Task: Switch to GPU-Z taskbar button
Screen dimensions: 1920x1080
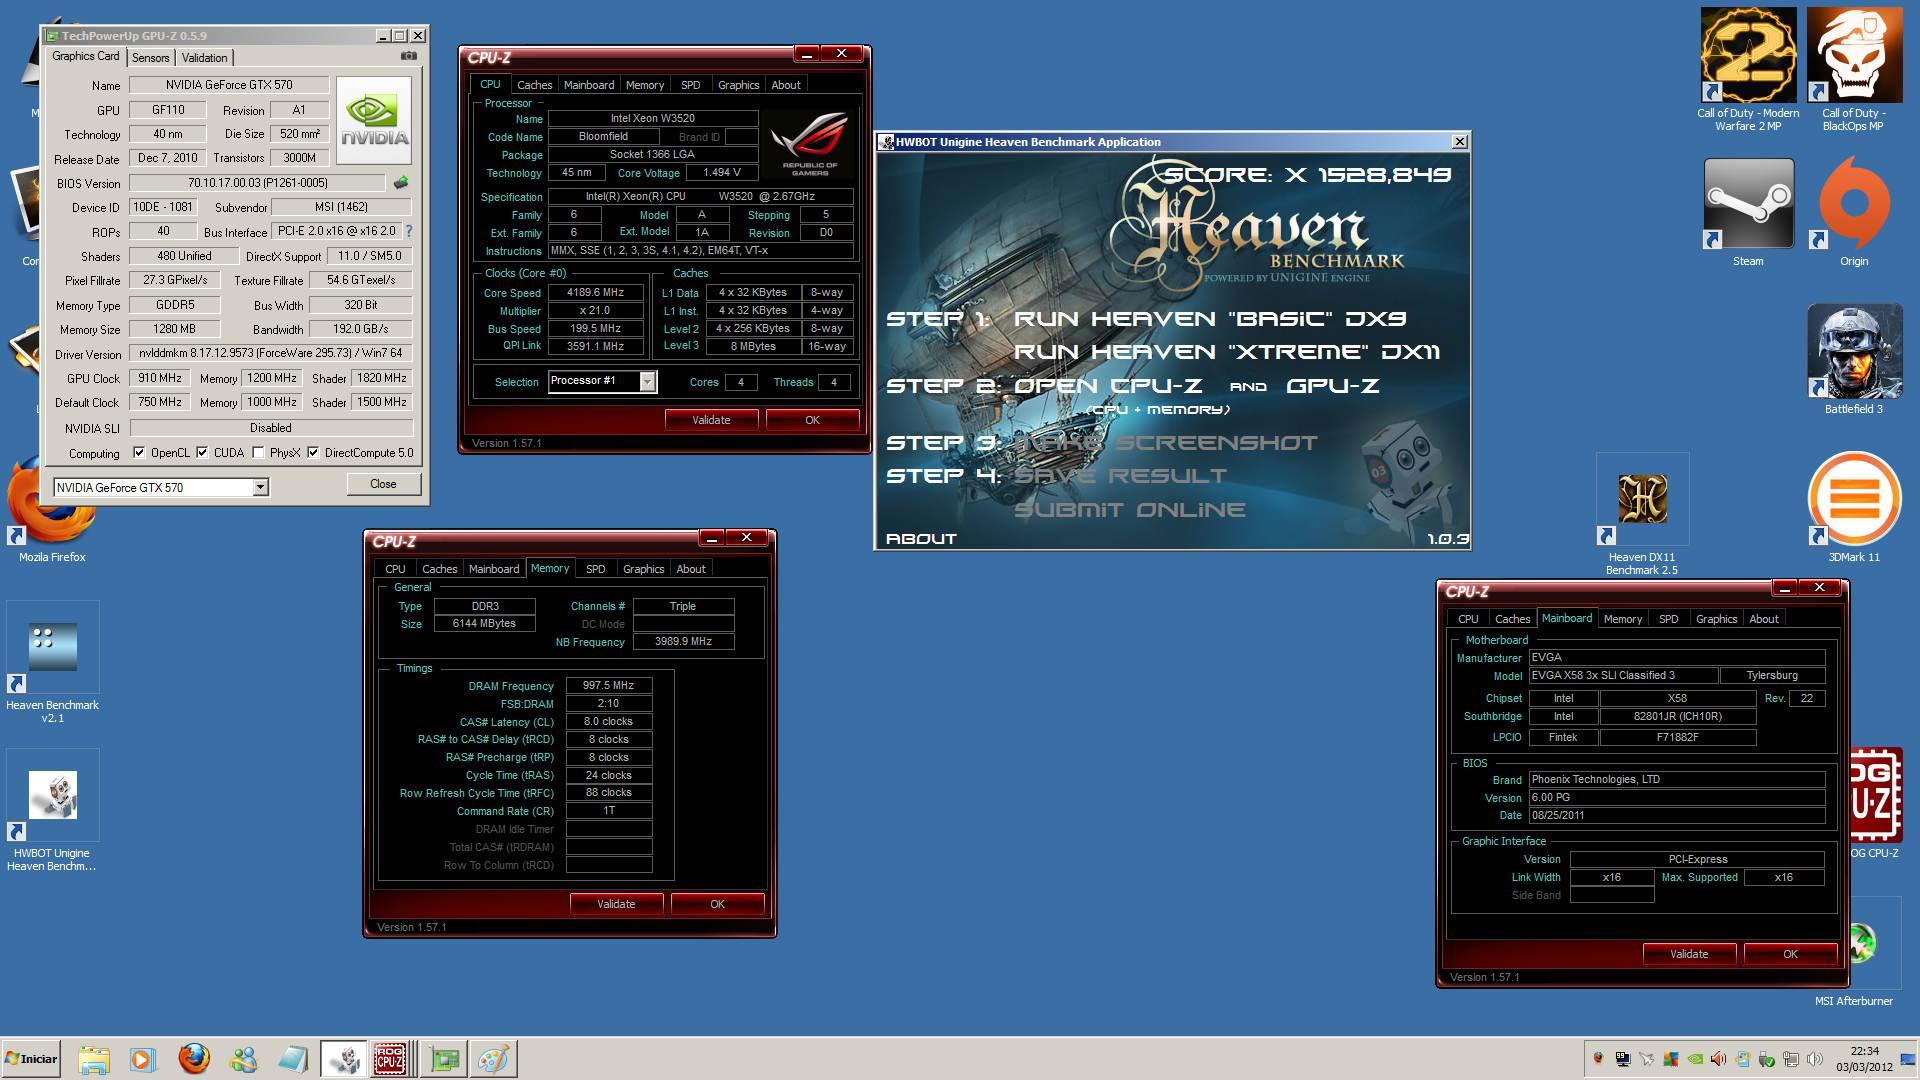Action: click(x=444, y=1059)
